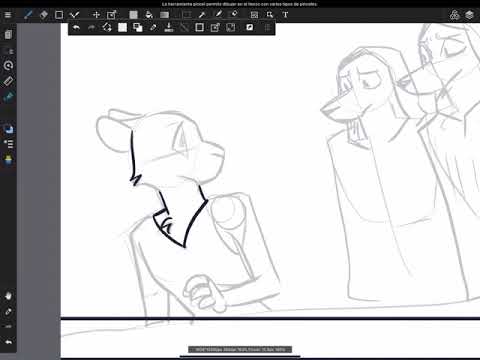Select the Select Pen tool
Image resolution: width=480 pixels, height=360 pixels.
218,14
